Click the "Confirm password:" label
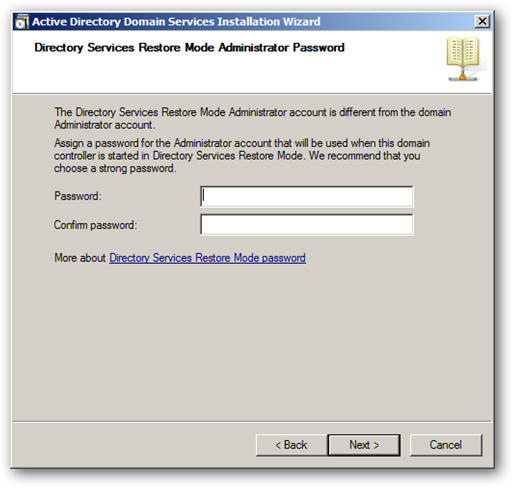513x487 pixels. point(95,225)
